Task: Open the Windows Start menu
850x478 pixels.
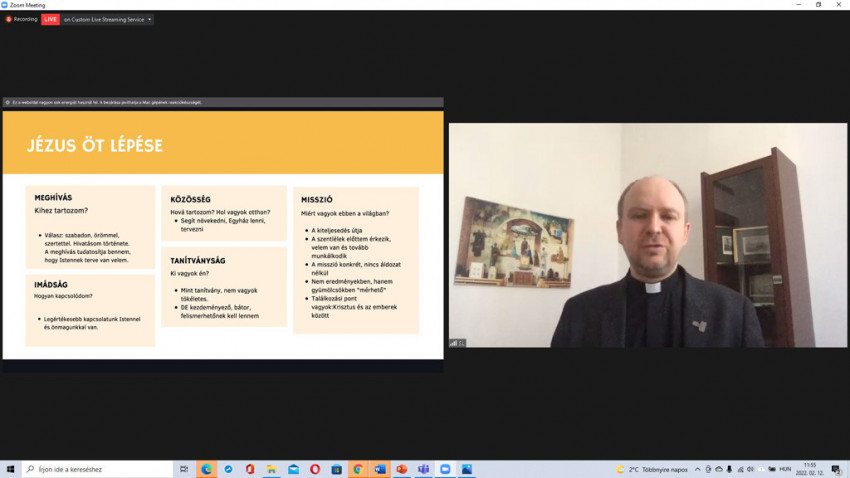Action: (x=10, y=469)
